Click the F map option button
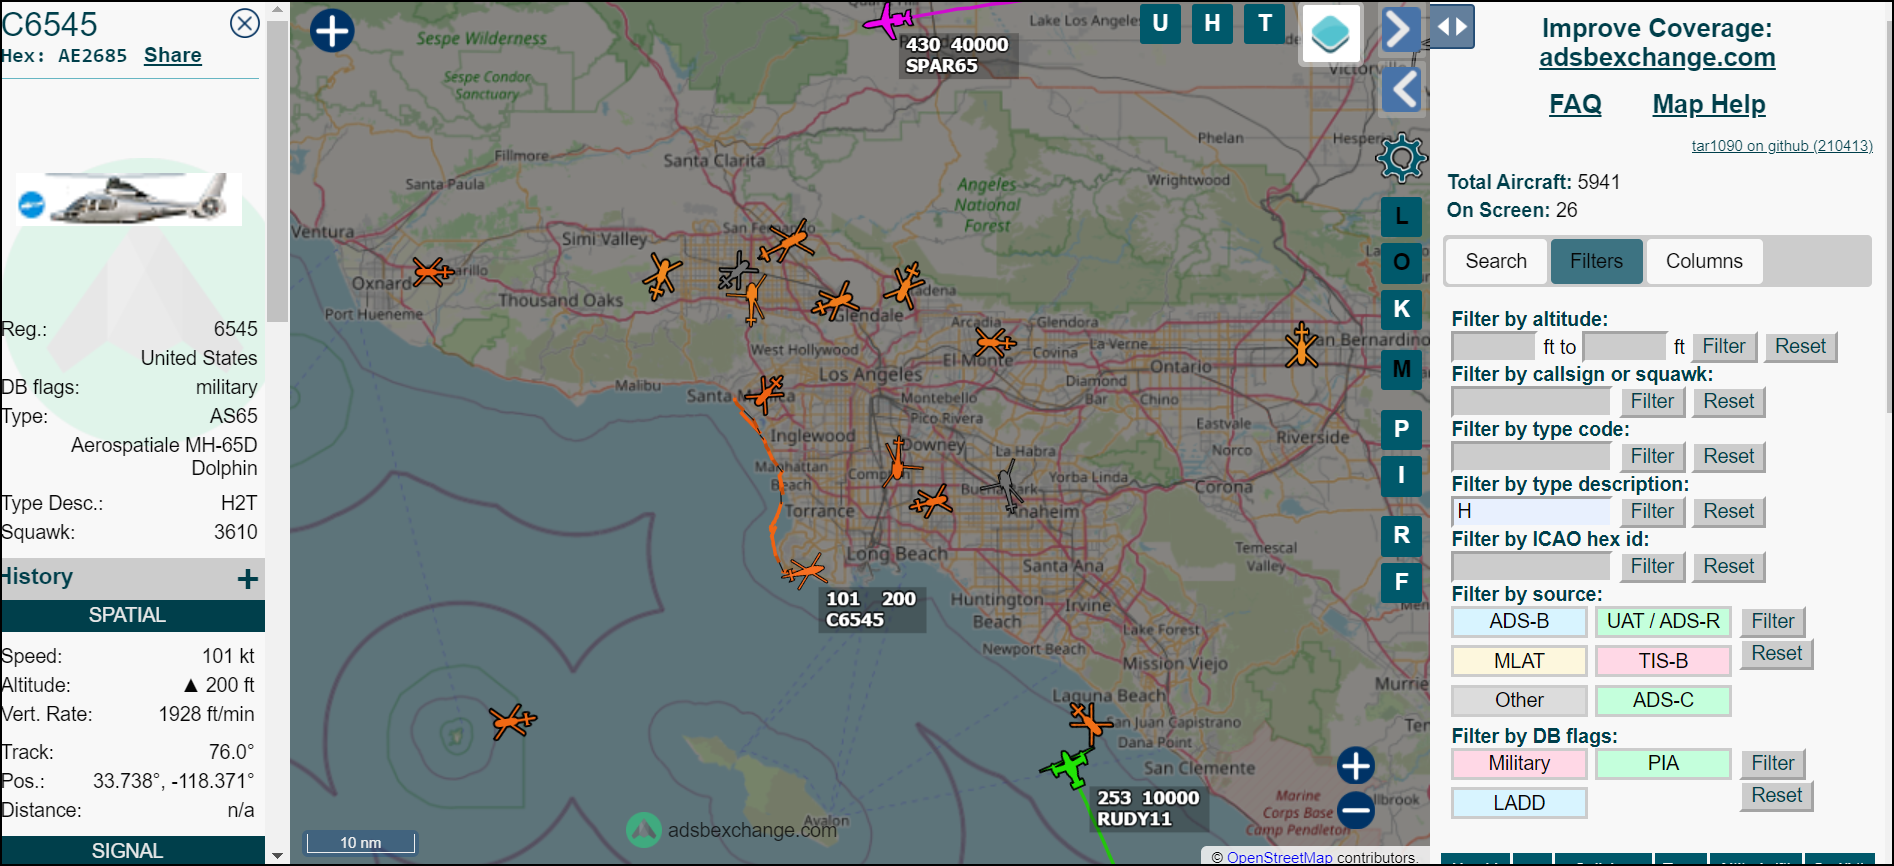This screenshot has width=1894, height=866. coord(1402,582)
